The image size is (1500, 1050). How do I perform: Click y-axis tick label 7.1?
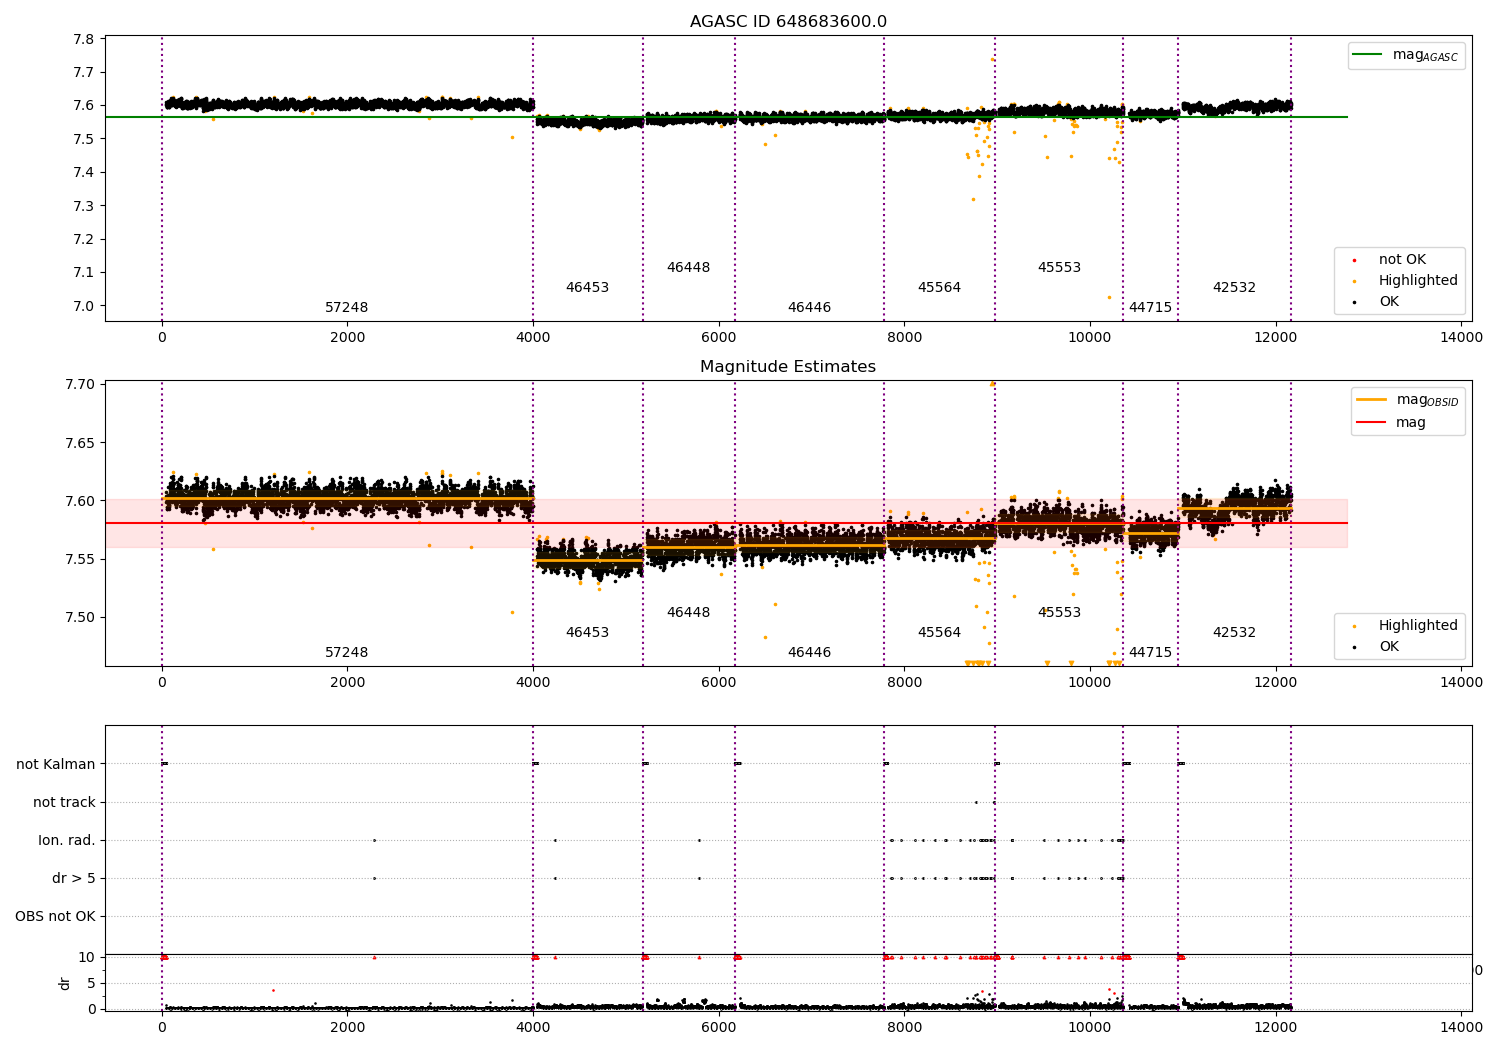pos(84,273)
